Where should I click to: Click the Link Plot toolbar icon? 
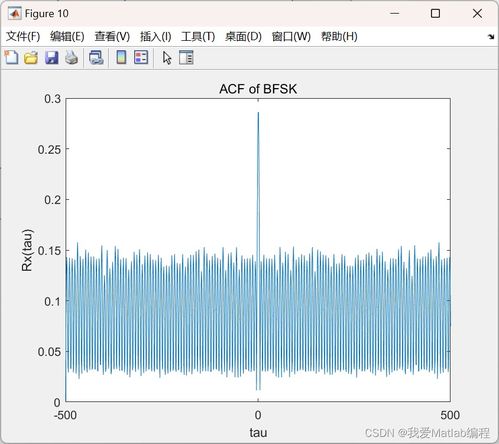coord(96,57)
